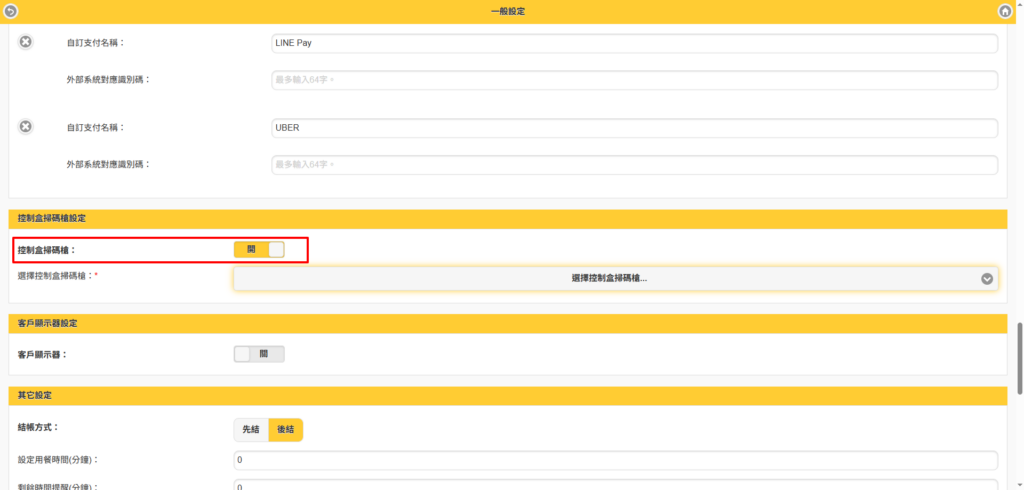This screenshot has height=490, width=1024.
Task: Open the 選擇控制盒掃碼槍 dropdown
Action: tap(615, 278)
